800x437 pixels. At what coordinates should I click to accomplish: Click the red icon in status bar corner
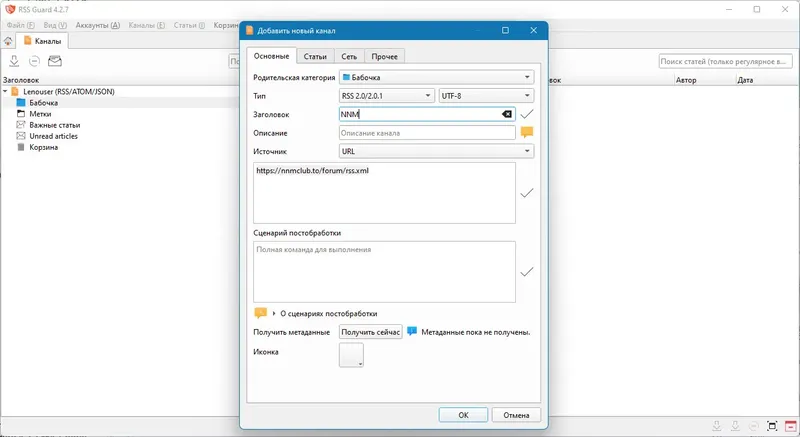790,426
